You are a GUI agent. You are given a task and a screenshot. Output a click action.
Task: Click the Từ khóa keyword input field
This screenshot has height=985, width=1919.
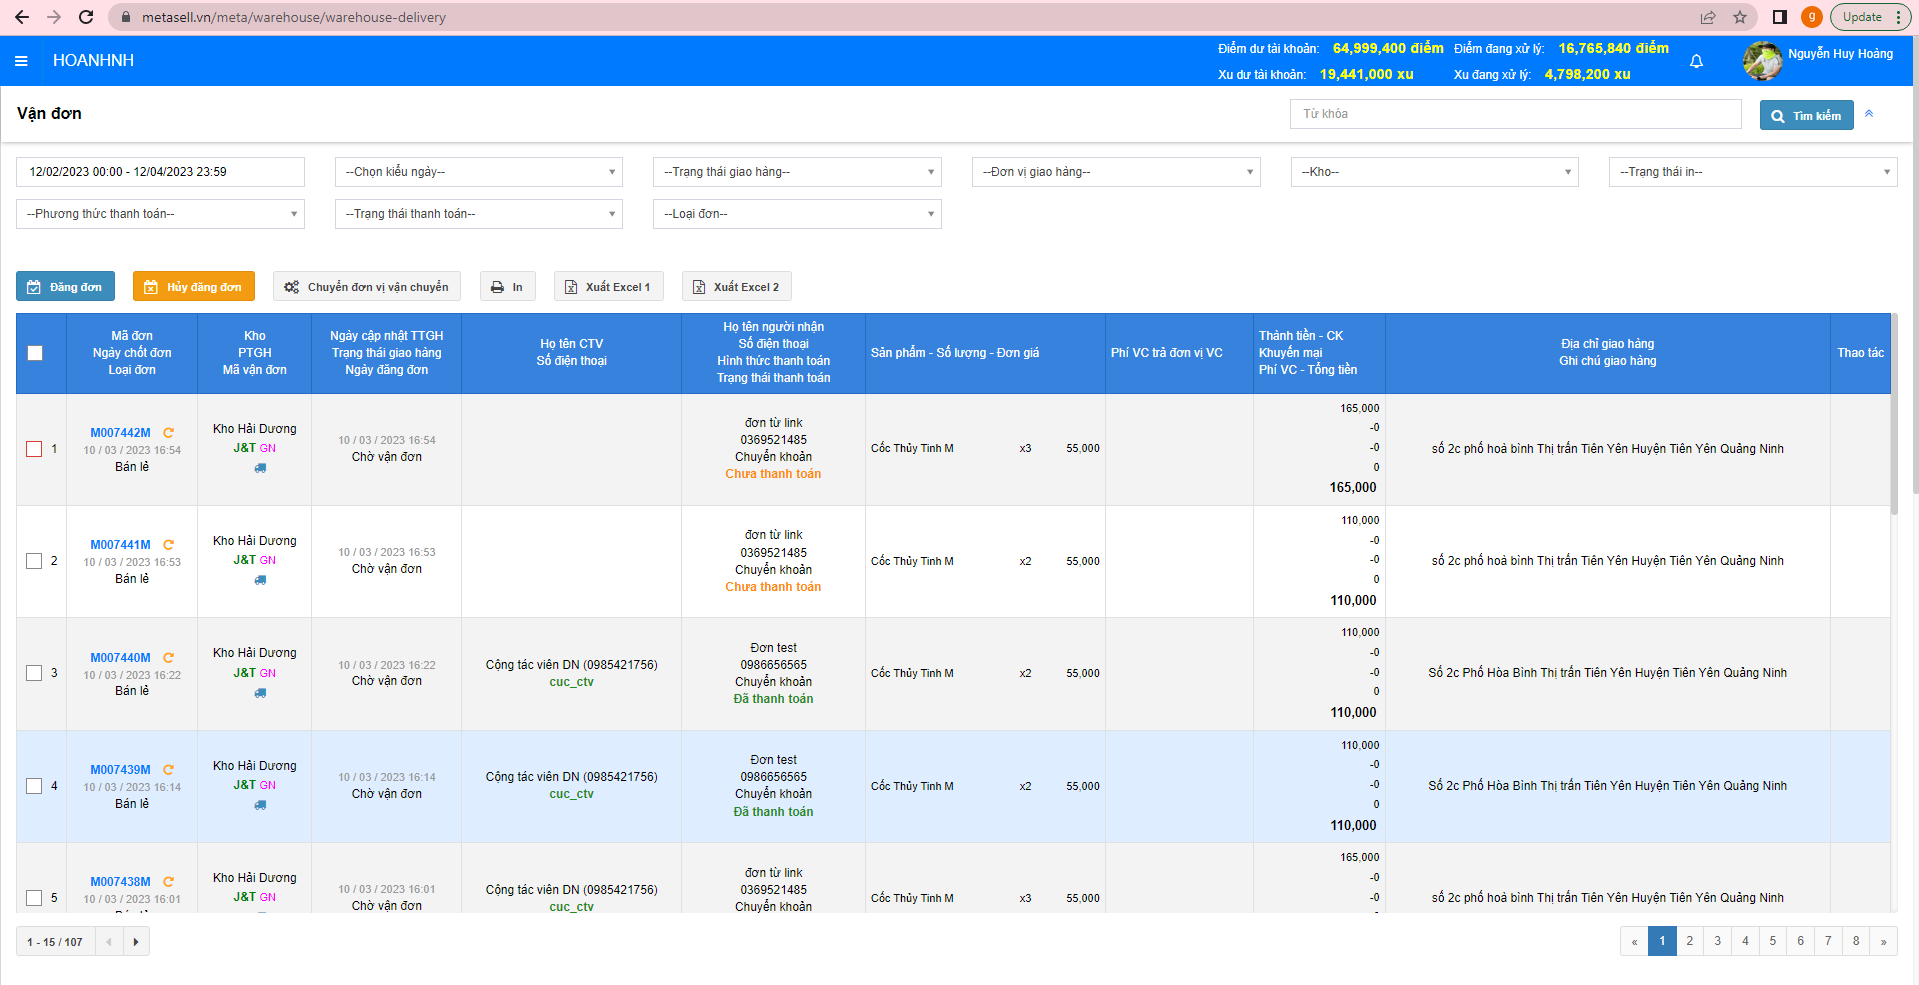(x=1515, y=114)
